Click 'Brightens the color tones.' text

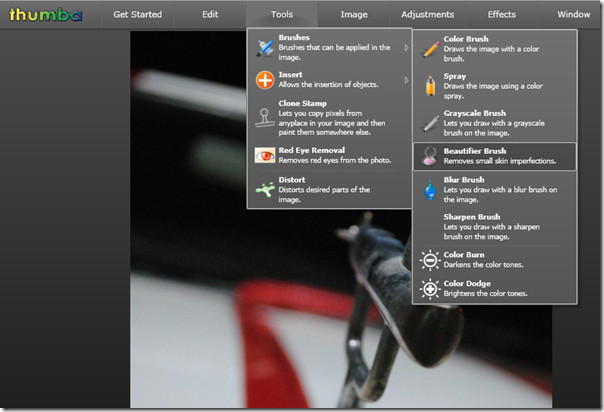tap(485, 293)
